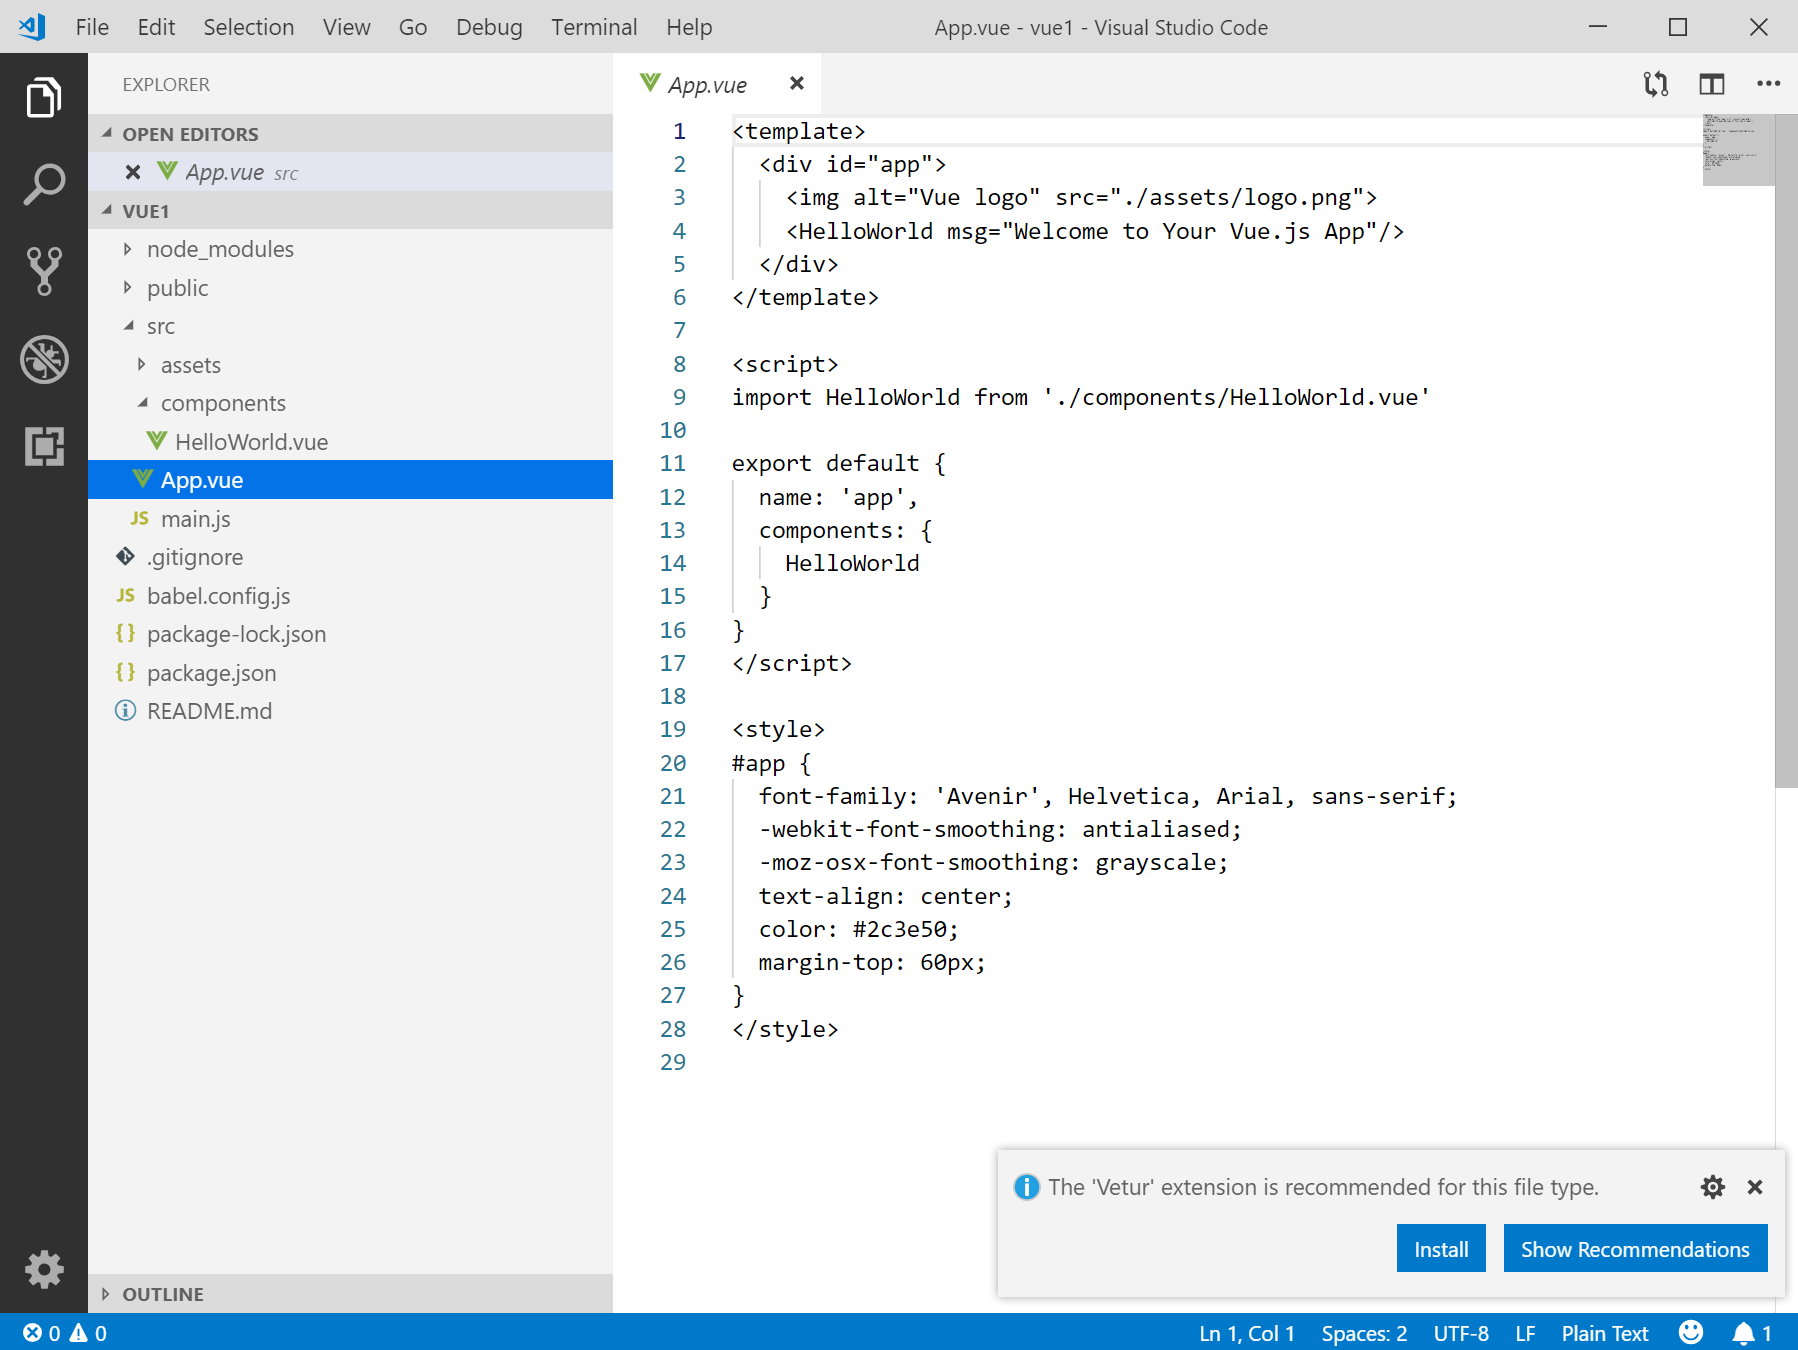The image size is (1798, 1350).
Task: Open main.js from the file tree
Action: [x=350, y=519]
